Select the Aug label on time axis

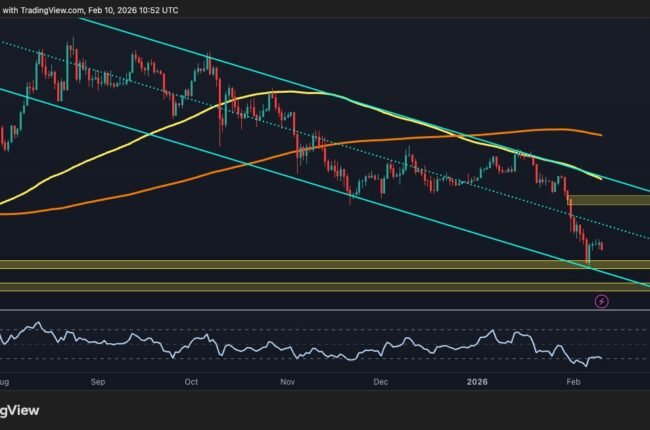coord(7,382)
